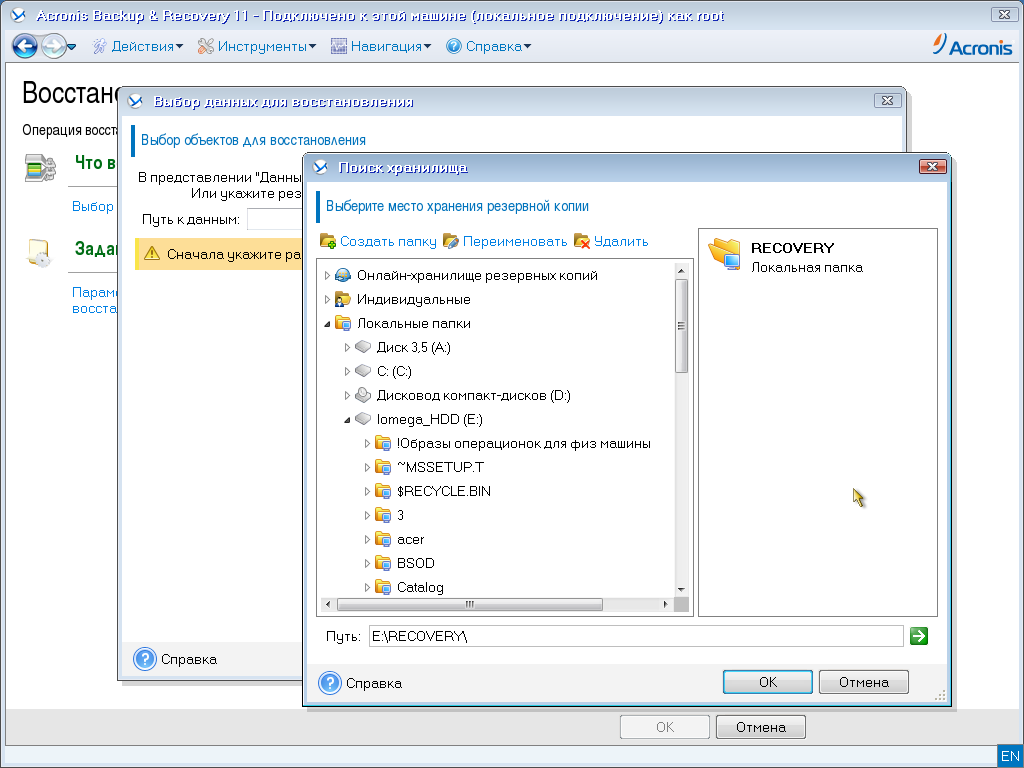This screenshot has height=768, width=1024.
Task: Click Удалить link
Action: click(621, 242)
